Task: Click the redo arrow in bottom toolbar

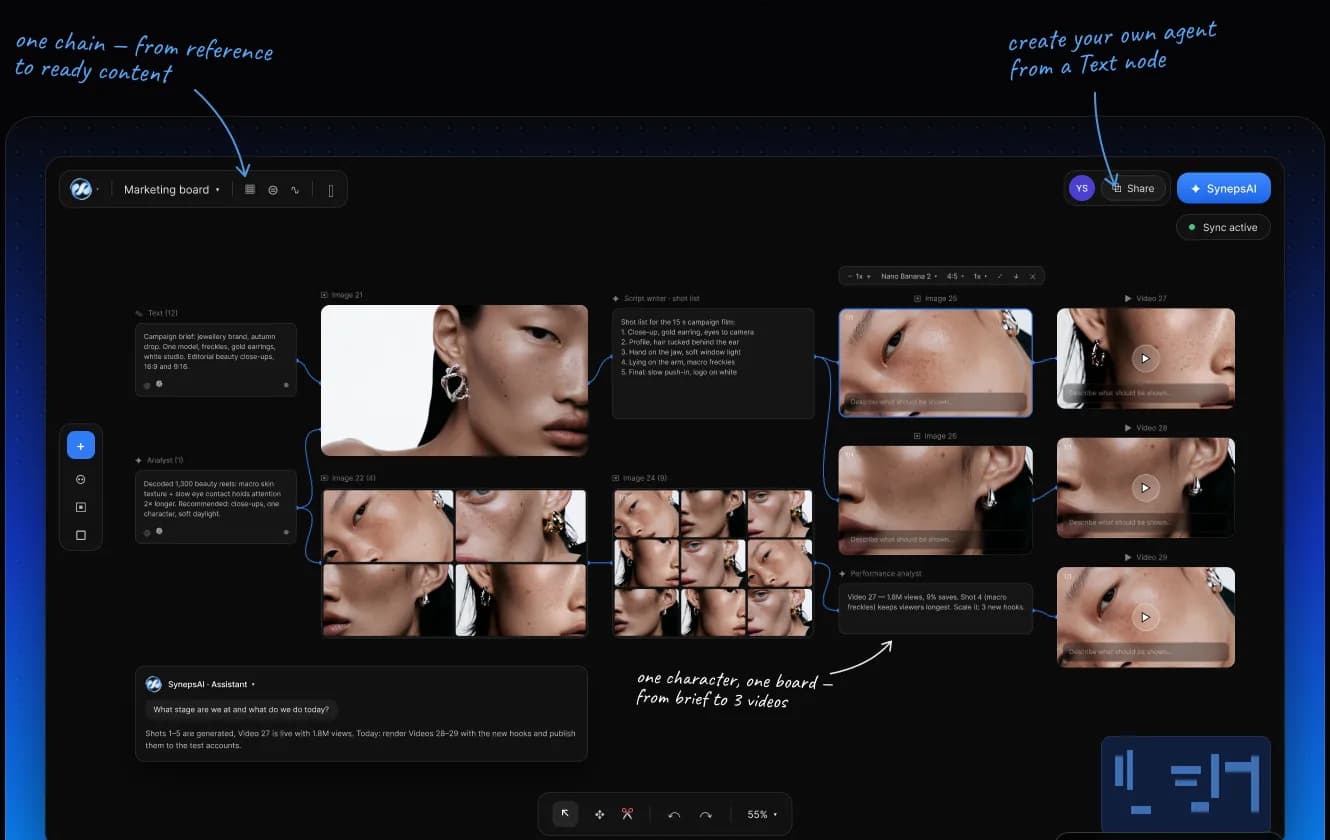Action: click(x=705, y=815)
